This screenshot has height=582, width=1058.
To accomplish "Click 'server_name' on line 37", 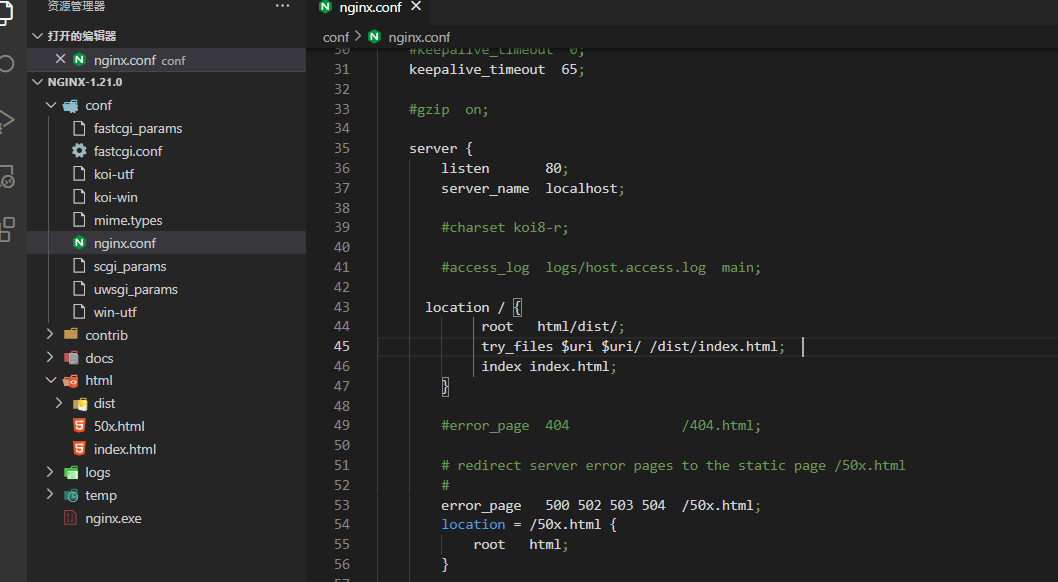I will coord(485,189).
